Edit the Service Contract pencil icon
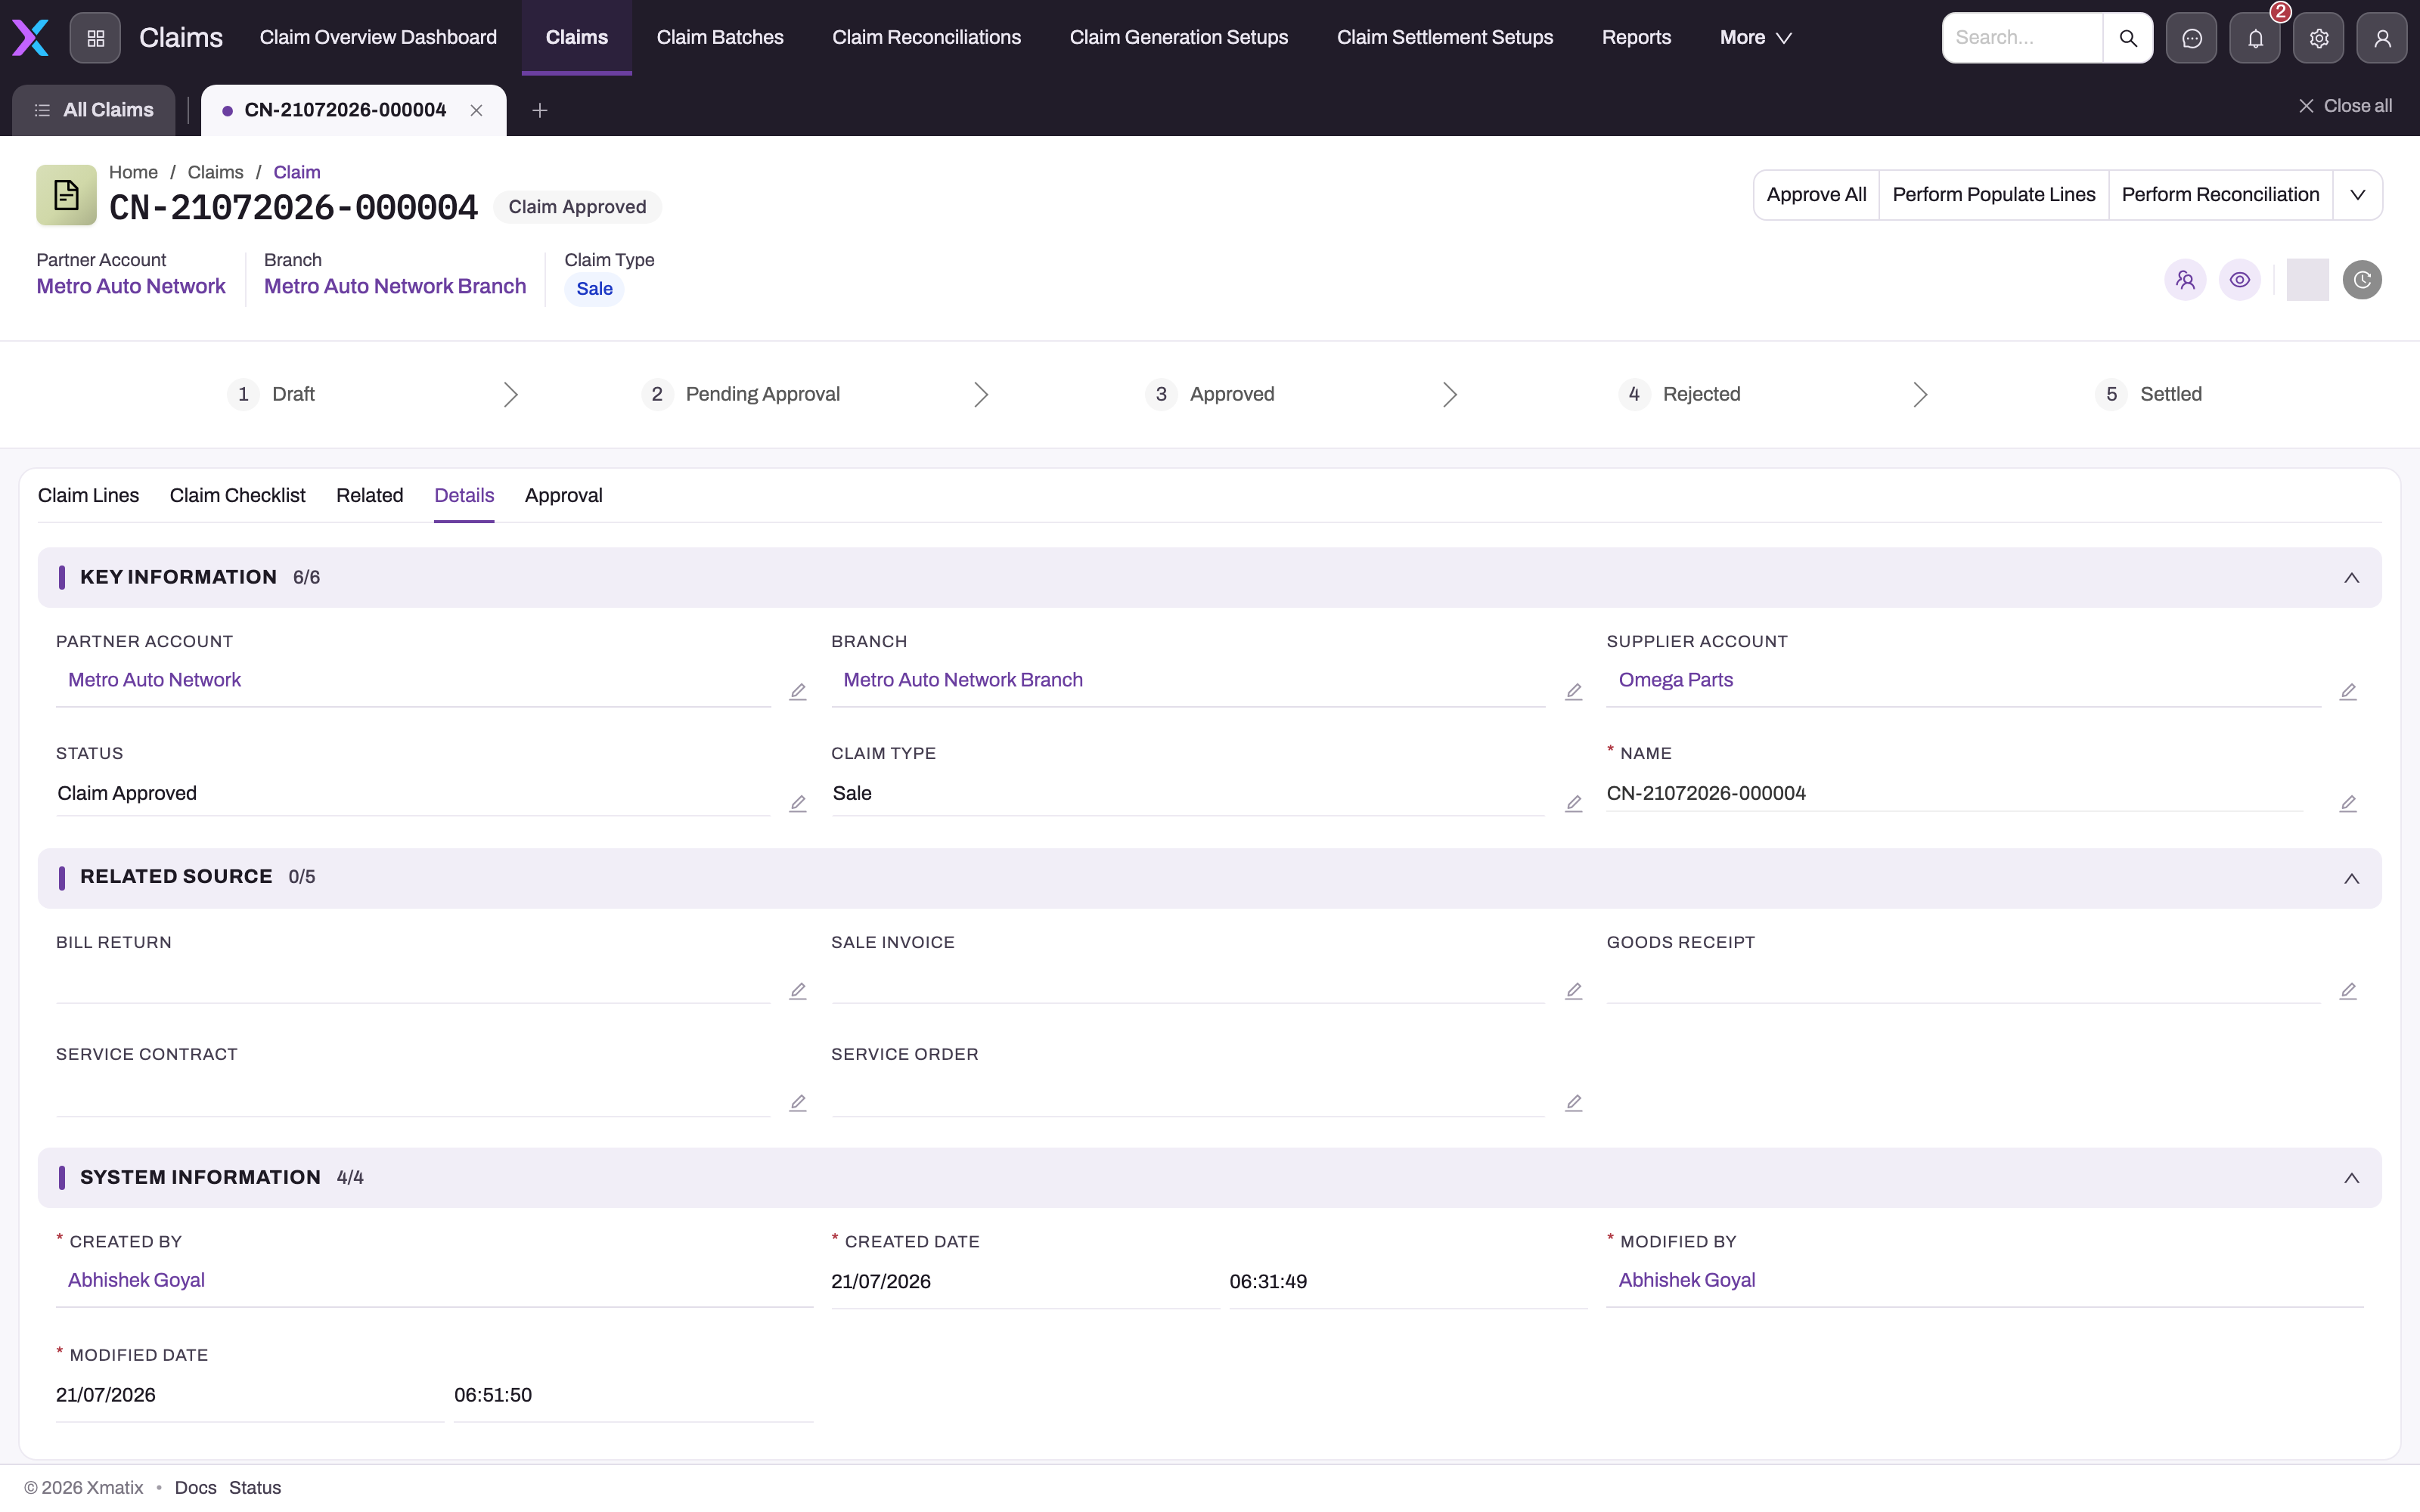The image size is (2420, 1512). [797, 1103]
